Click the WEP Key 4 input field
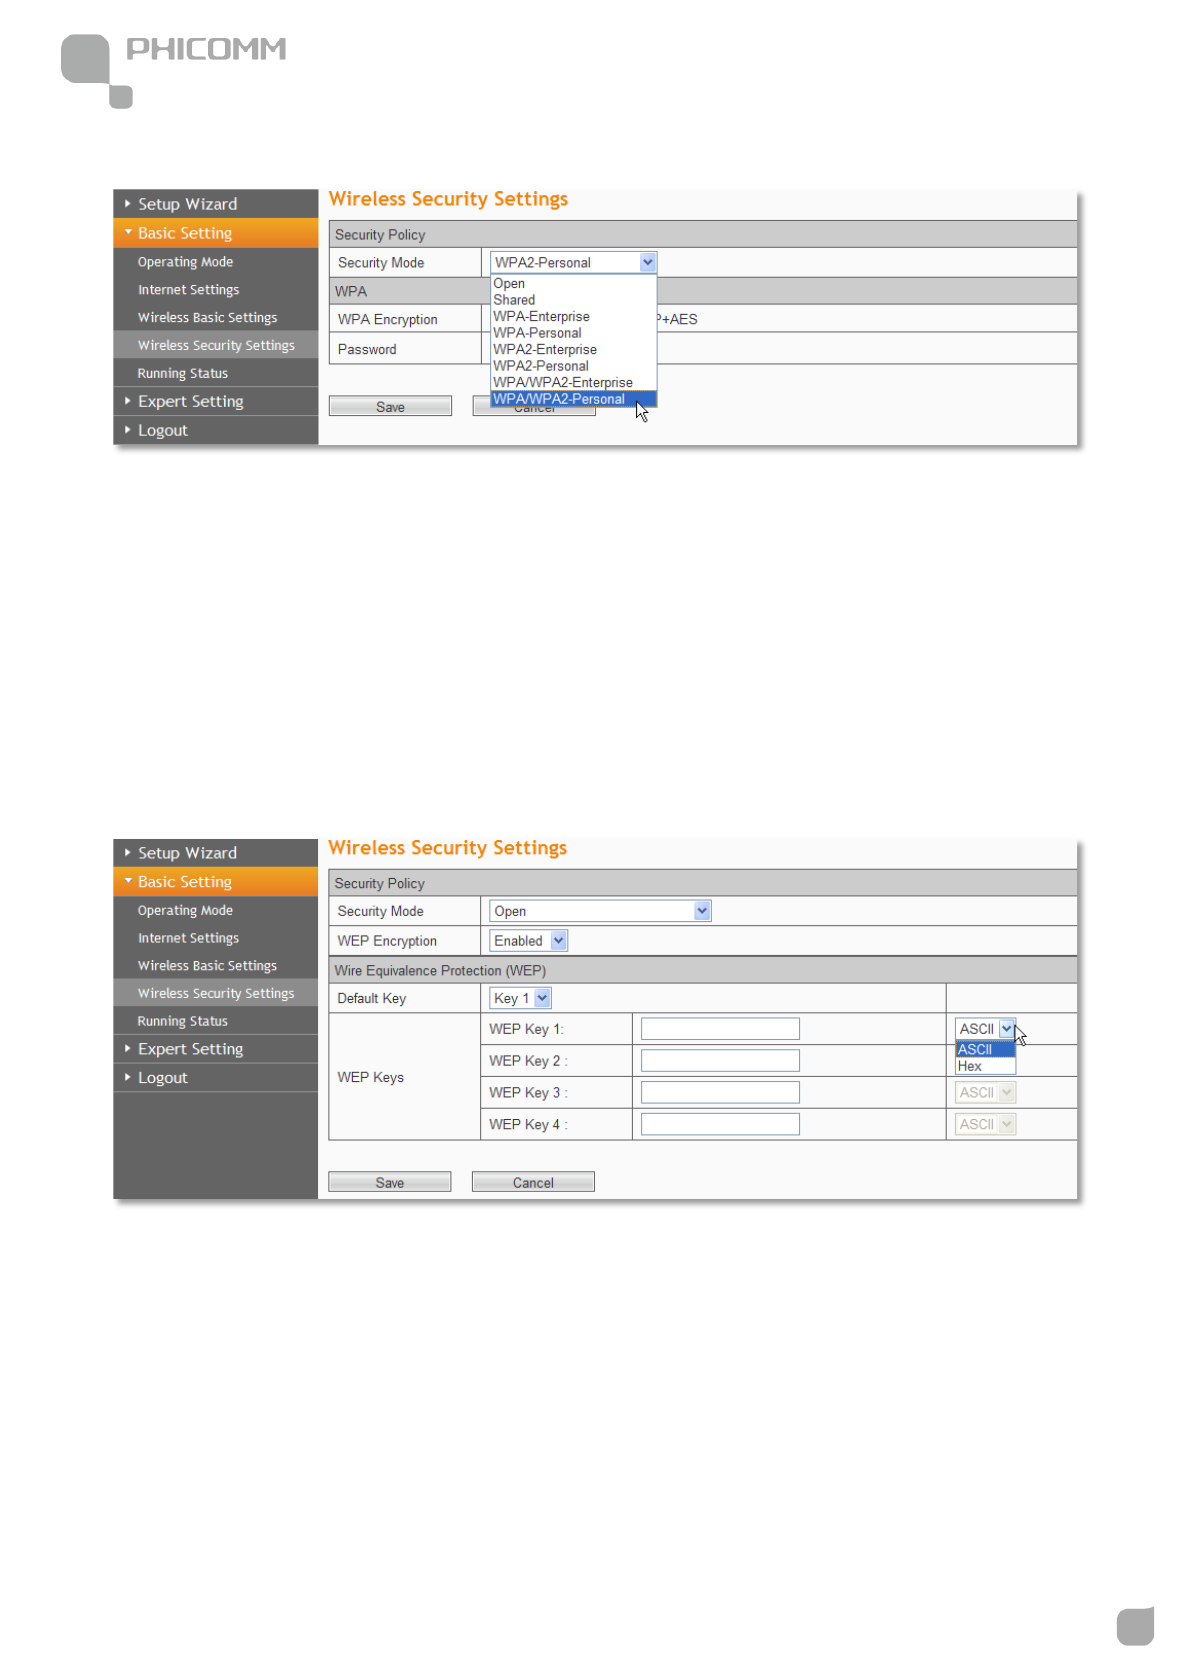This screenshot has height=1680, width=1191. [x=720, y=1125]
